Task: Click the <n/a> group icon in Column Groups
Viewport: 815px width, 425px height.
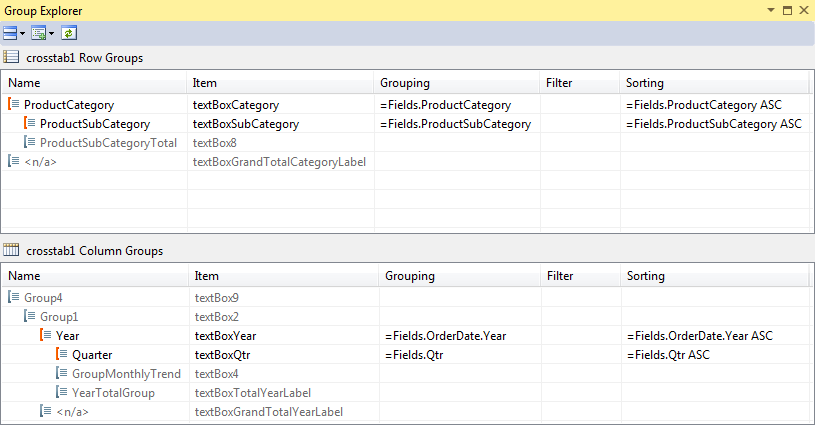Action: click(x=46, y=411)
